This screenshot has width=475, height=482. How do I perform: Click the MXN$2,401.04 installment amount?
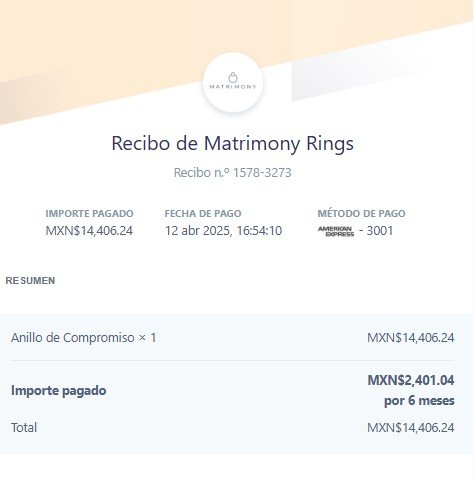(x=411, y=380)
